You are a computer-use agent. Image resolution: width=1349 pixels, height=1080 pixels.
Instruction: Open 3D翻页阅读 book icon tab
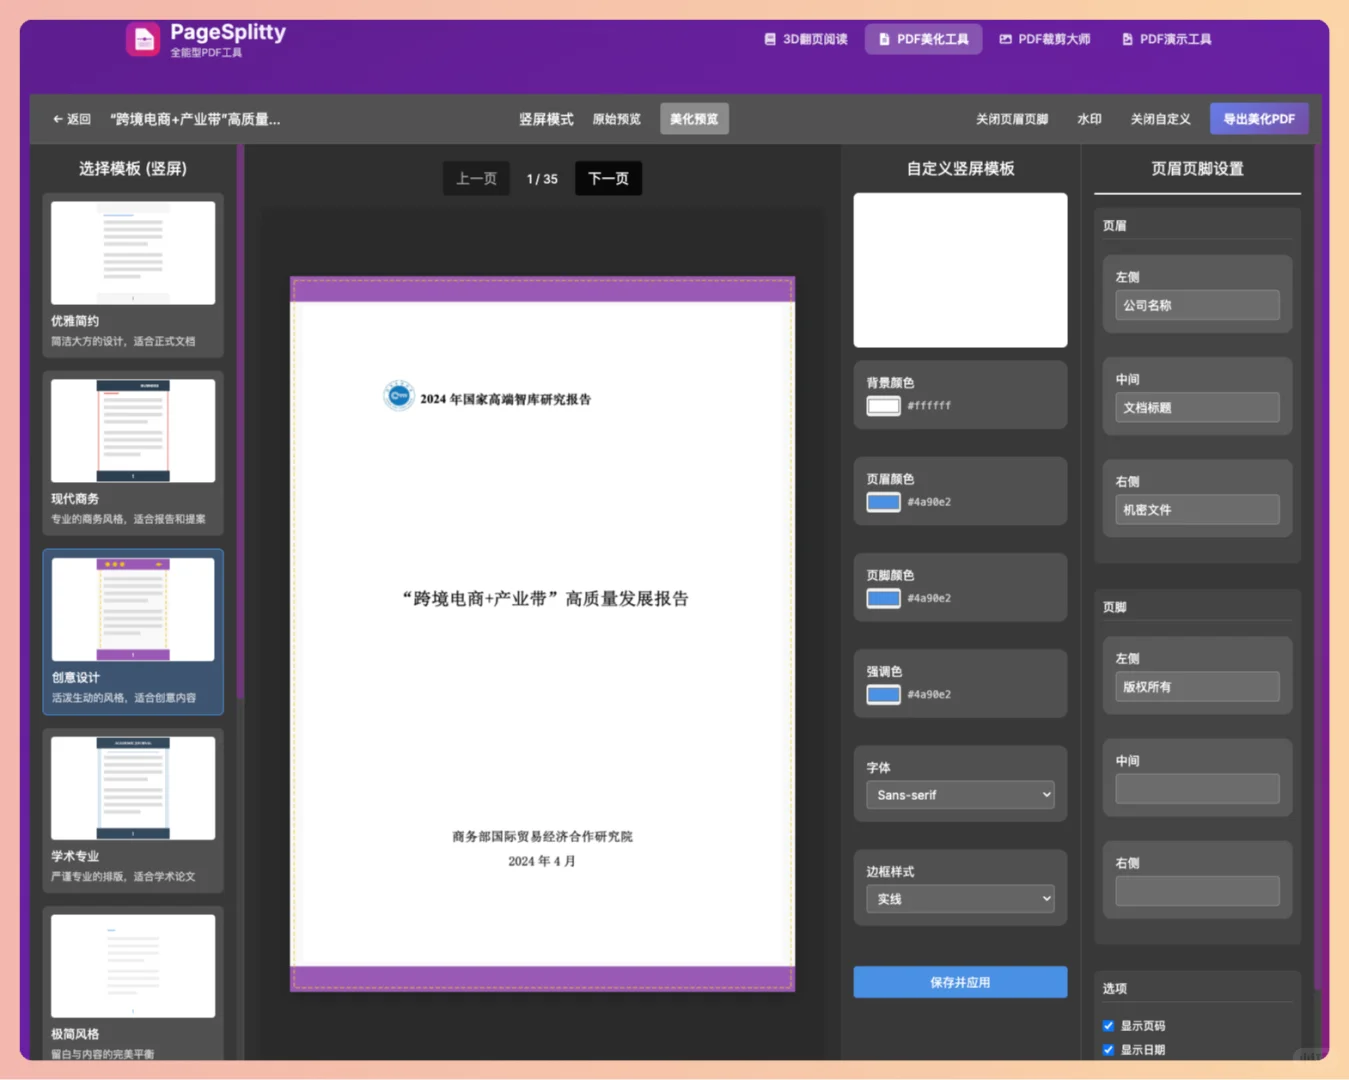tap(806, 39)
